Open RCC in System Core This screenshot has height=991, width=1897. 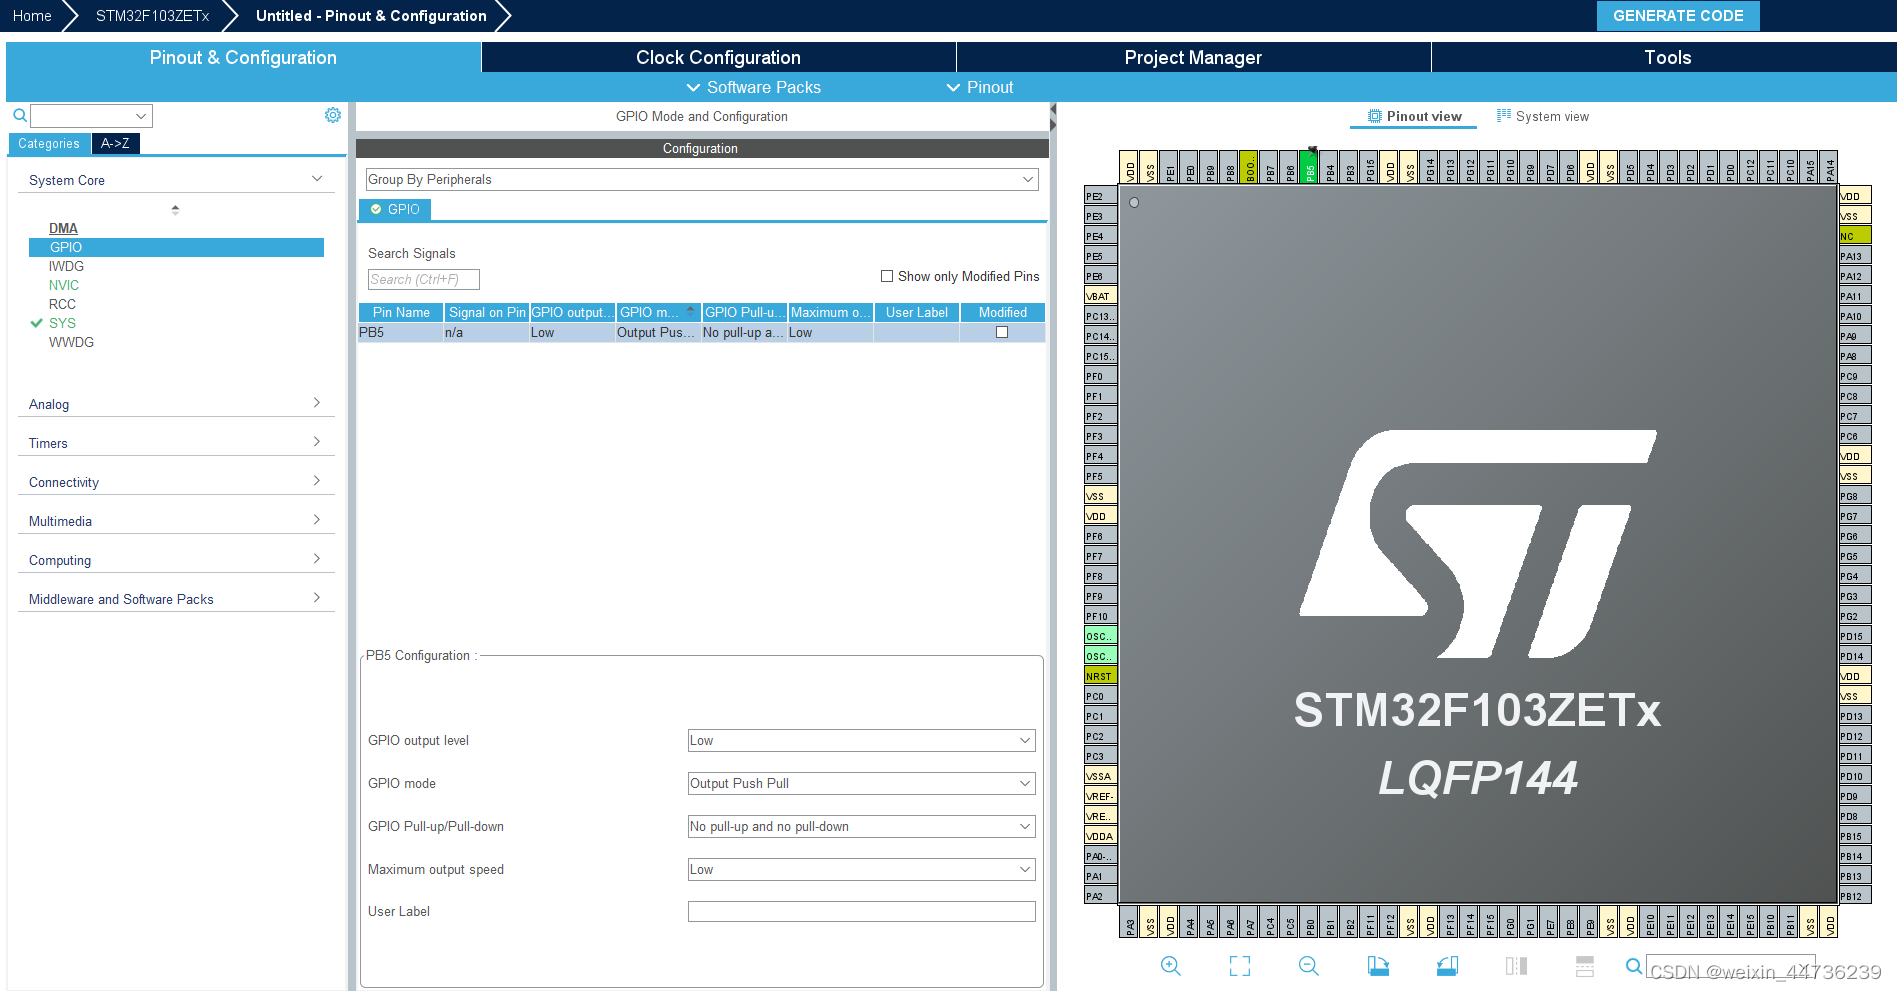[62, 304]
